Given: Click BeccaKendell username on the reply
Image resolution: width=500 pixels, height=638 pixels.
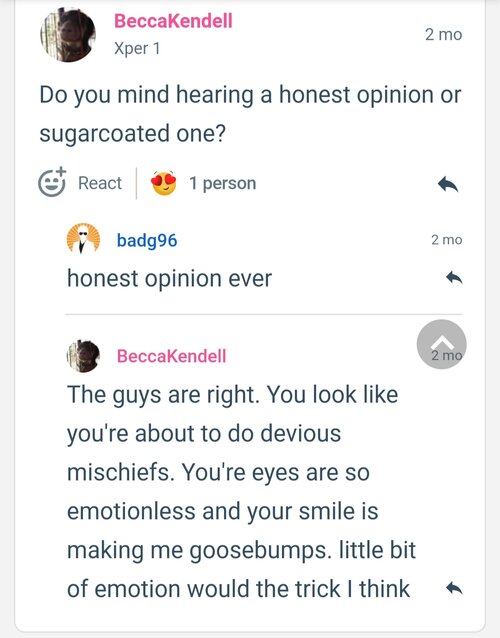Looking at the screenshot, I should tap(171, 356).
